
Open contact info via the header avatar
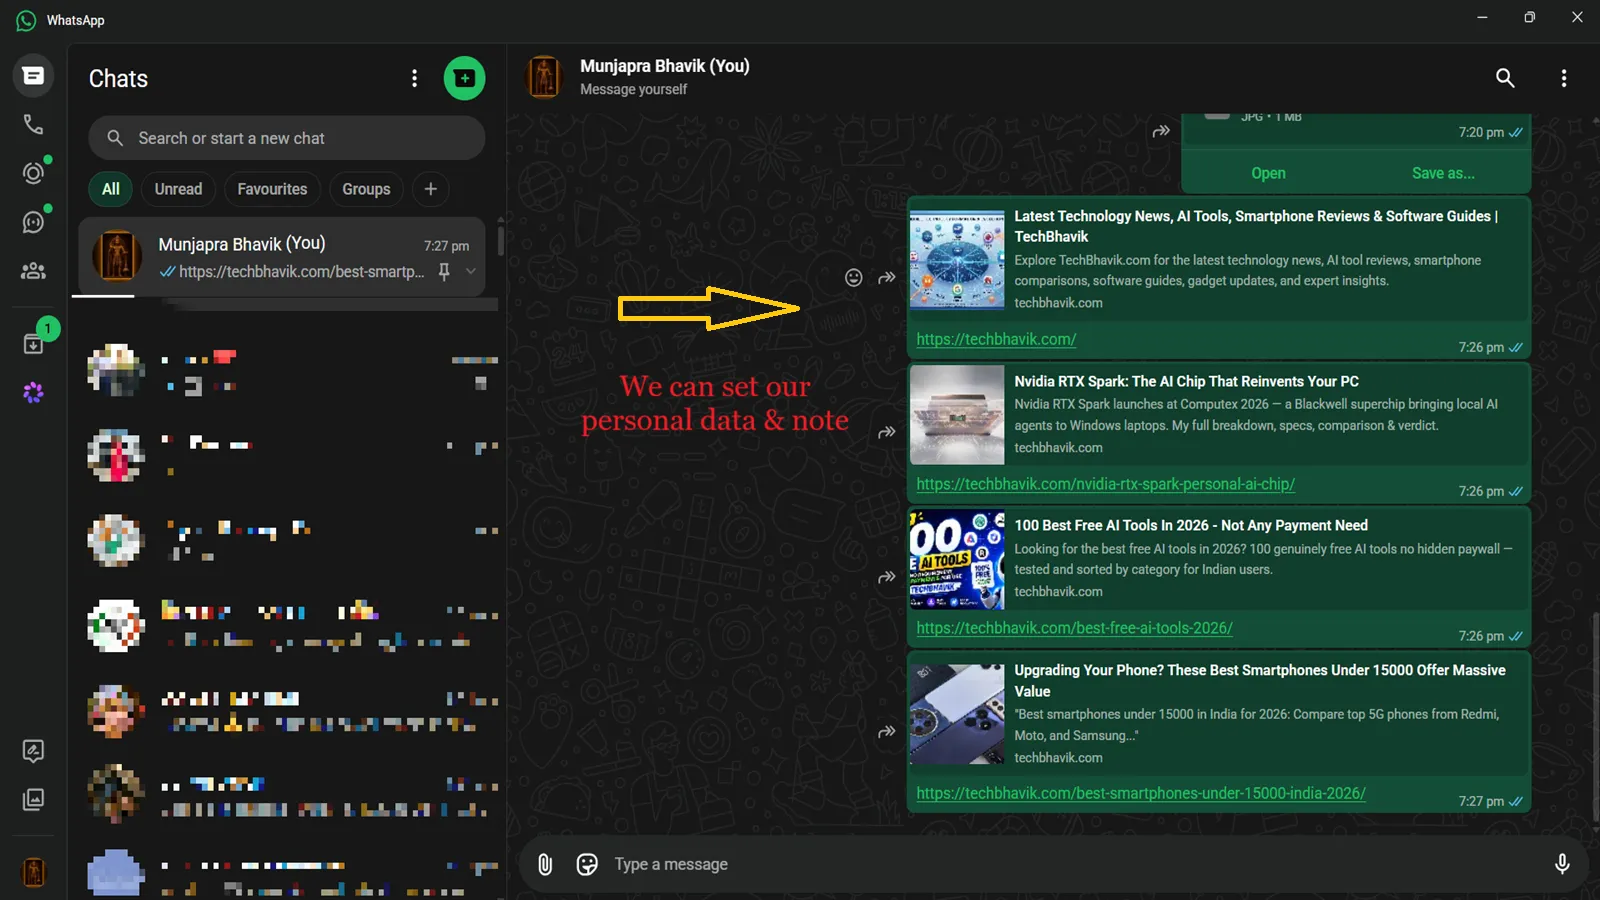pyautogui.click(x=544, y=78)
